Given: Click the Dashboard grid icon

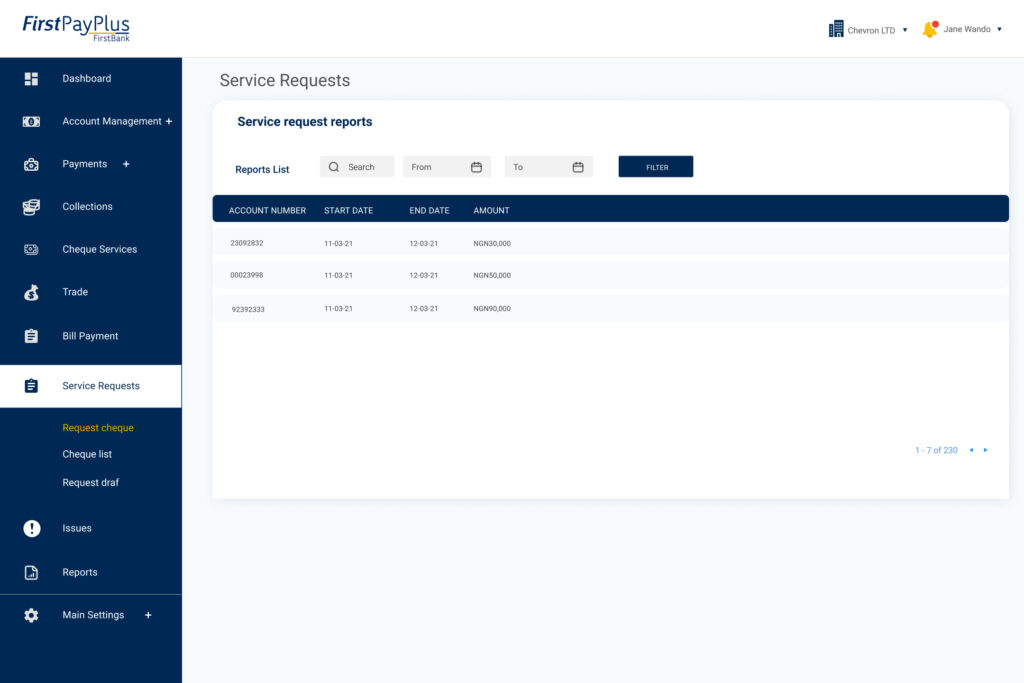Looking at the screenshot, I should point(31,79).
